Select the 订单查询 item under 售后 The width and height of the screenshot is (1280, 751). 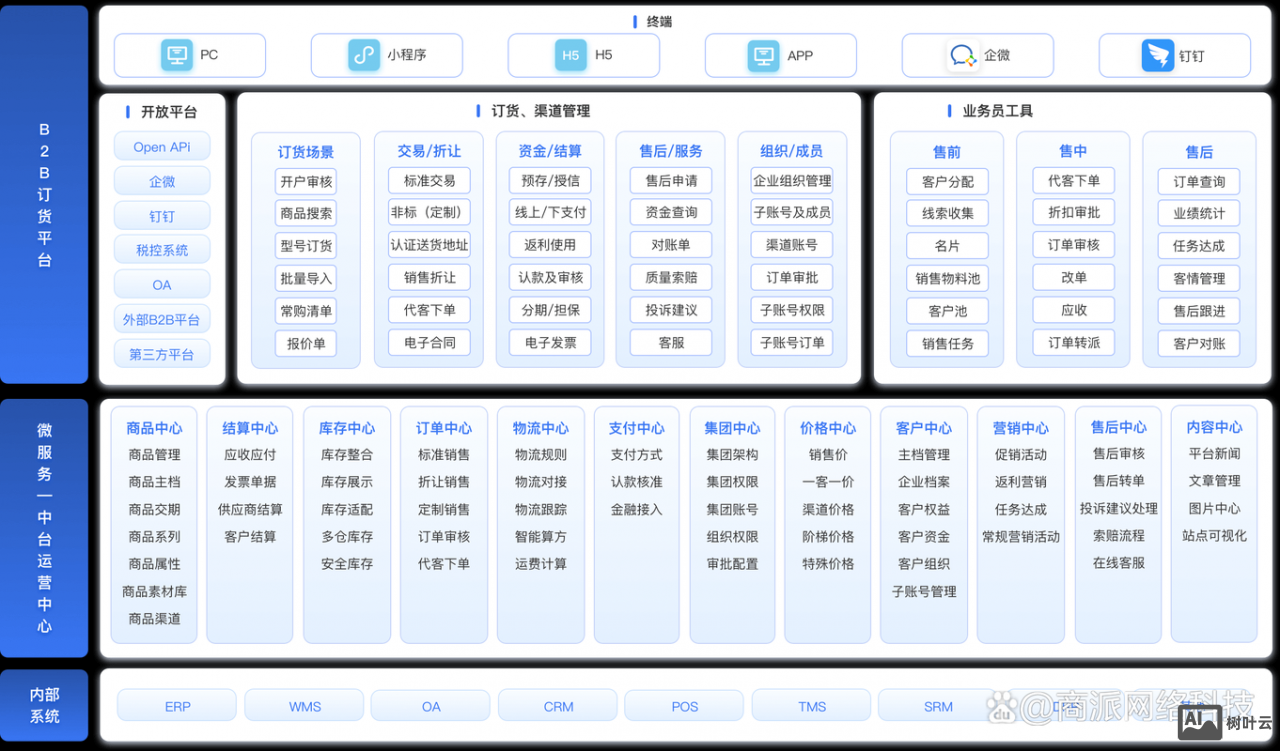(1198, 180)
